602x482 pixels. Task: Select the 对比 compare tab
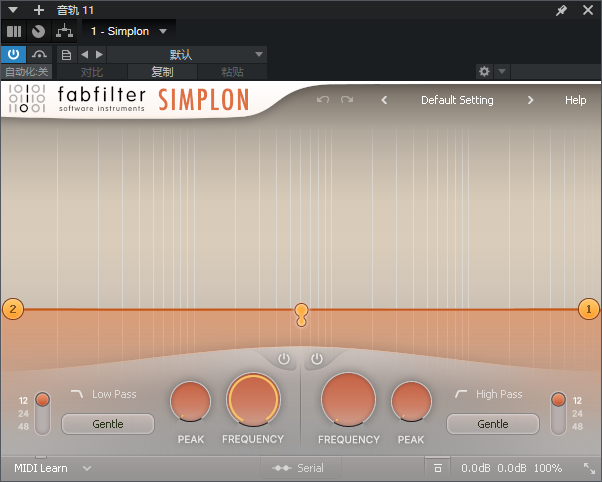pyautogui.click(x=92, y=72)
